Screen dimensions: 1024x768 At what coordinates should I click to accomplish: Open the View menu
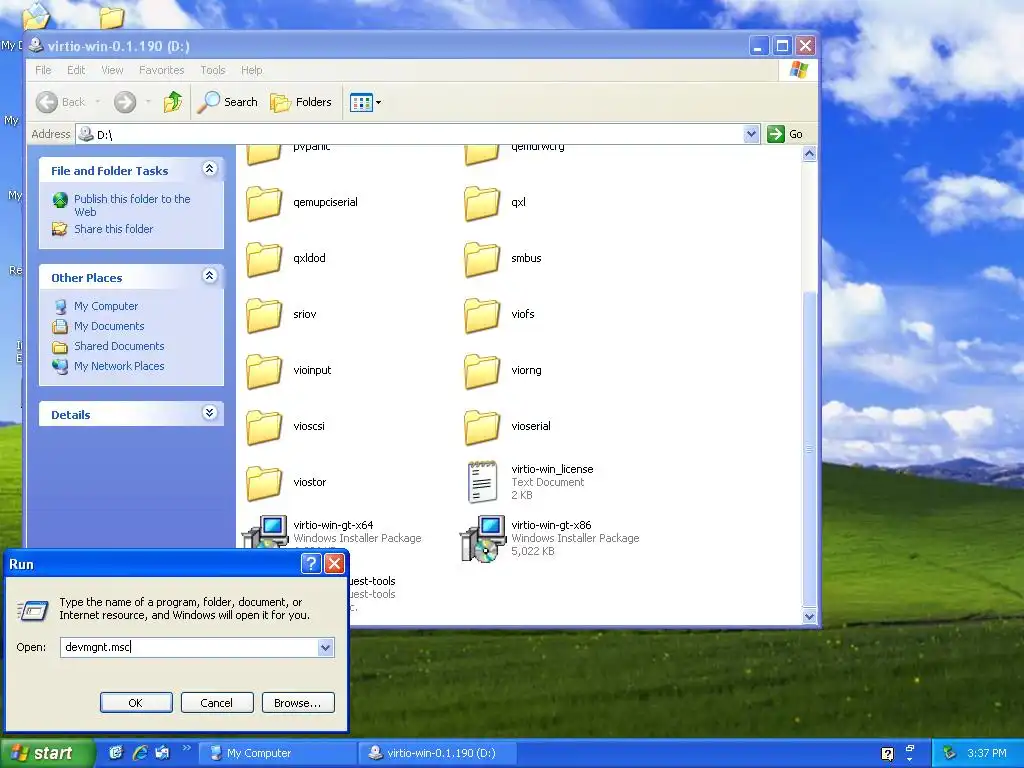click(112, 70)
